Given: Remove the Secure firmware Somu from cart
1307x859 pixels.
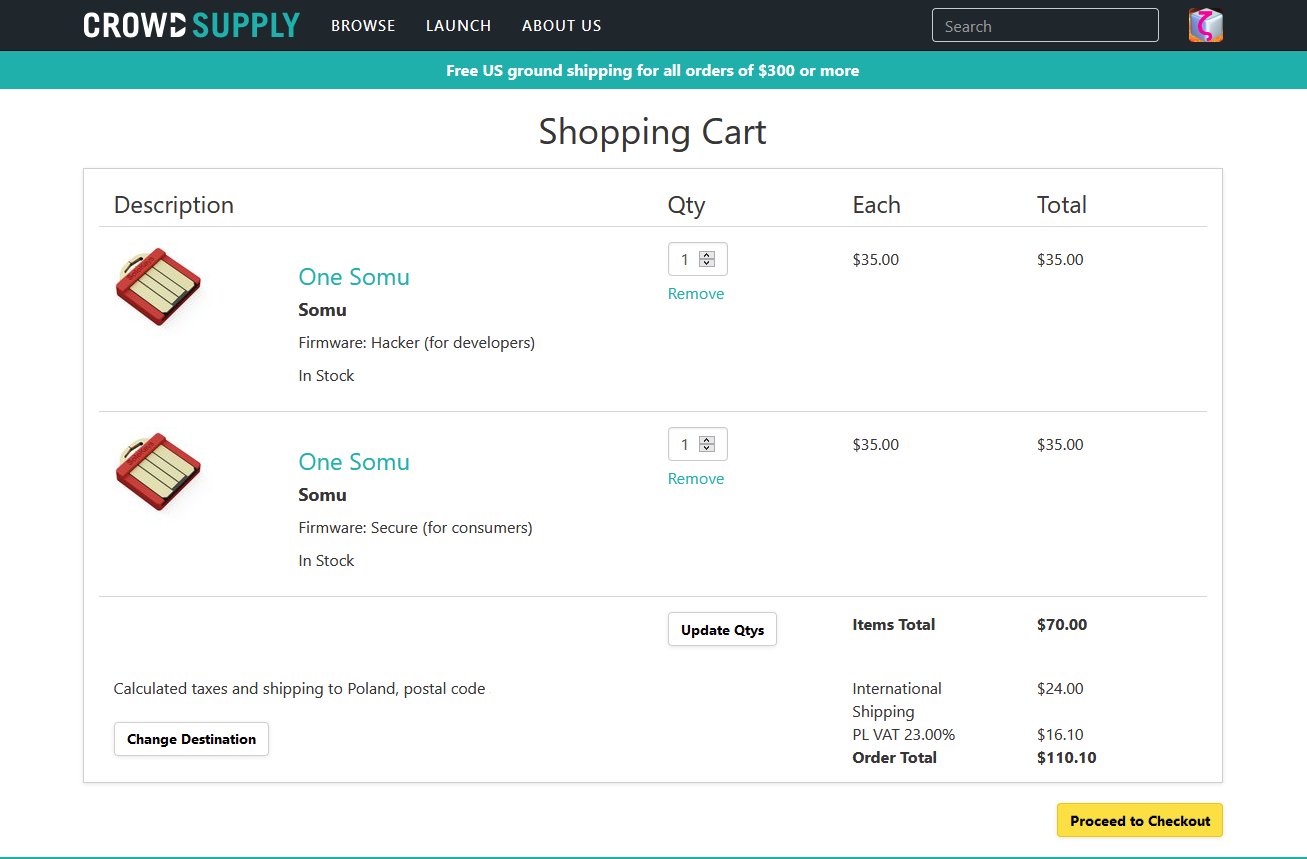Looking at the screenshot, I should point(695,479).
